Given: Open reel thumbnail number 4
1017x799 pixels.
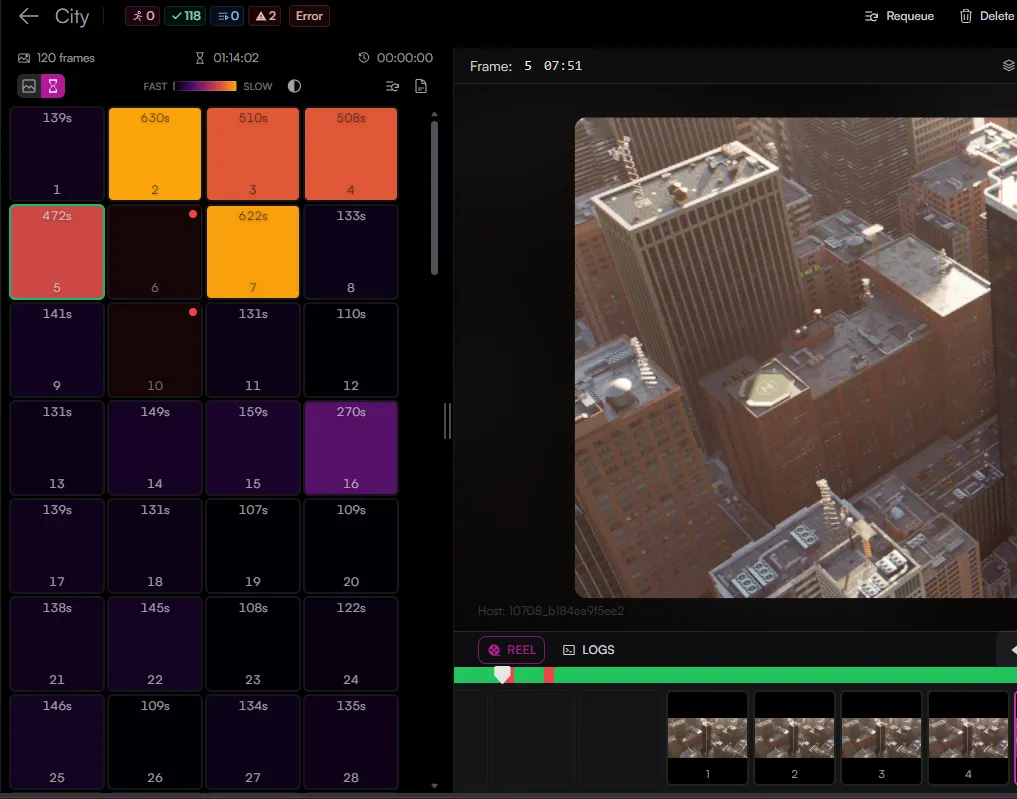Looking at the screenshot, I should [x=968, y=738].
